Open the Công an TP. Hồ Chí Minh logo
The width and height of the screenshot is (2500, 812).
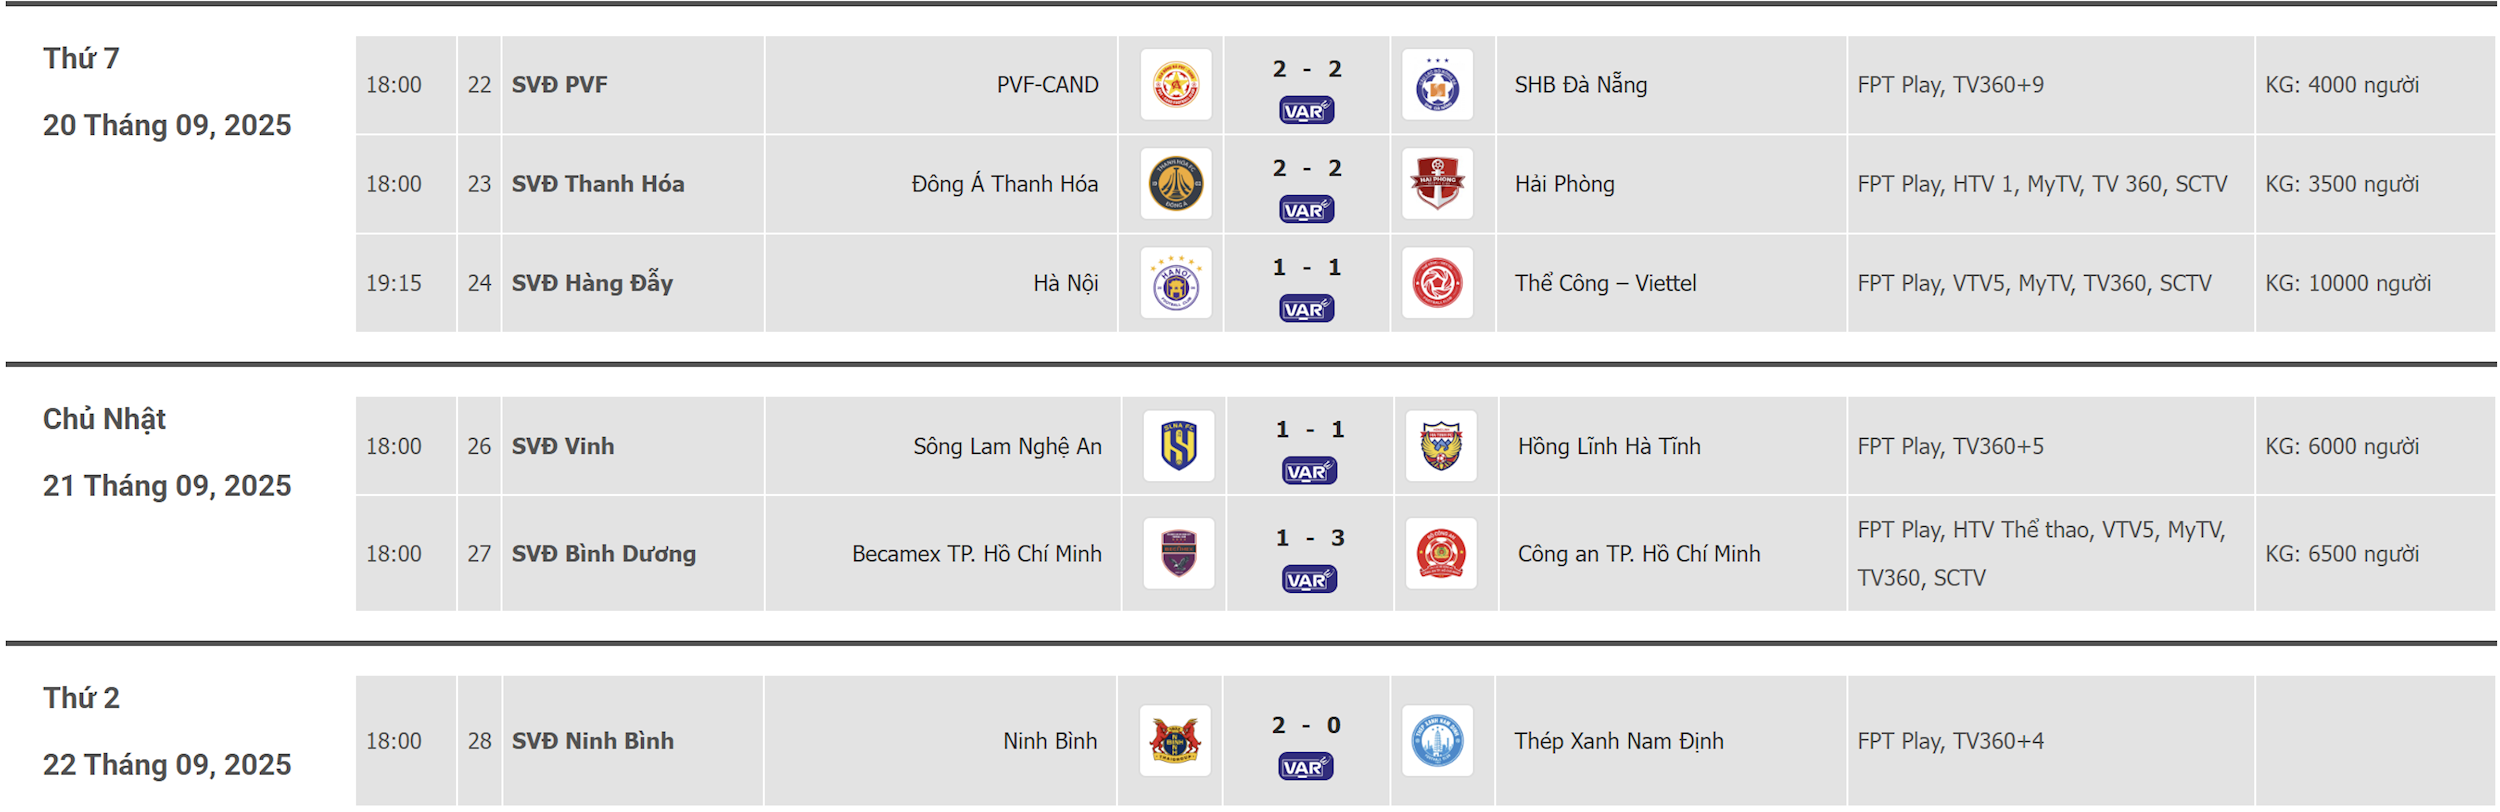[x=1441, y=554]
